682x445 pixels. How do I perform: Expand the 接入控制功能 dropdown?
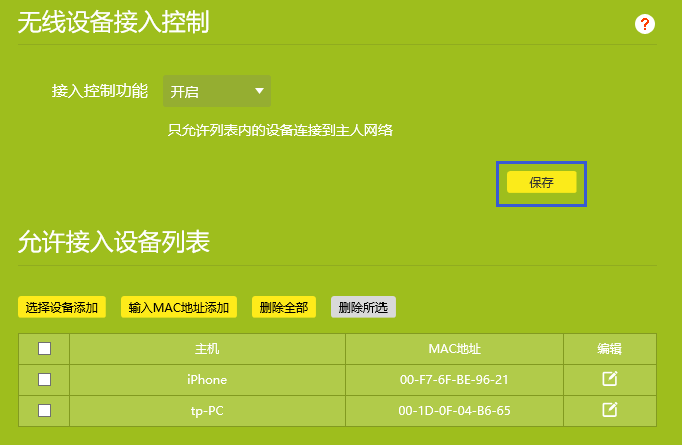pyautogui.click(x=217, y=92)
